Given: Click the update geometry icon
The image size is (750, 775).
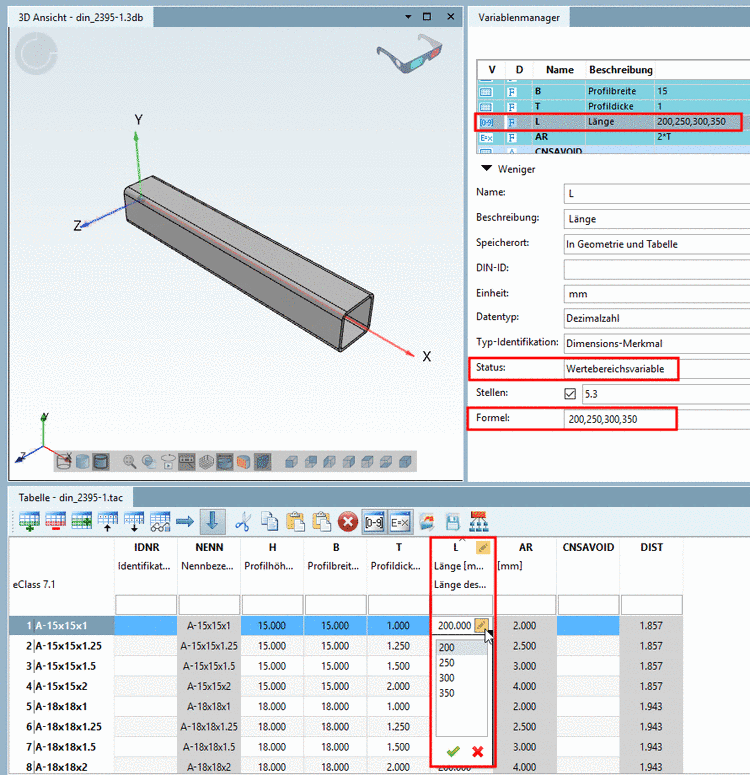Looking at the screenshot, I should [x=427, y=522].
